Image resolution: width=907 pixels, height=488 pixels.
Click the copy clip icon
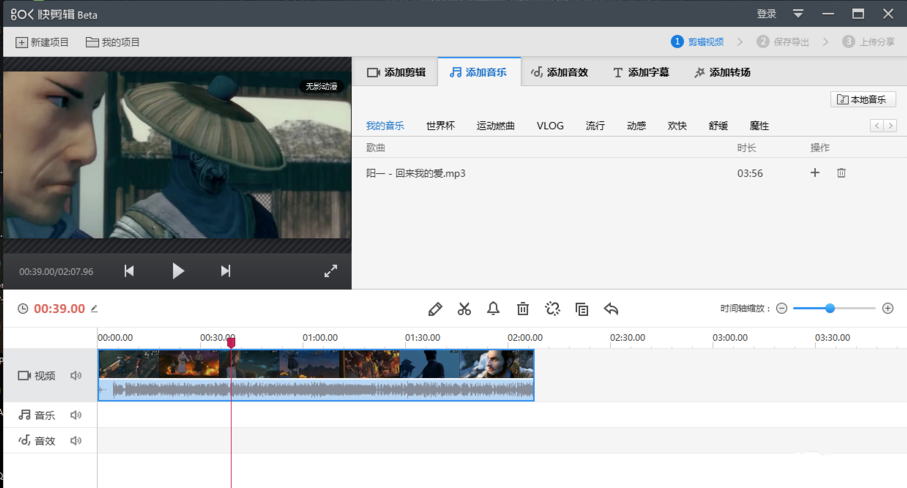(581, 309)
